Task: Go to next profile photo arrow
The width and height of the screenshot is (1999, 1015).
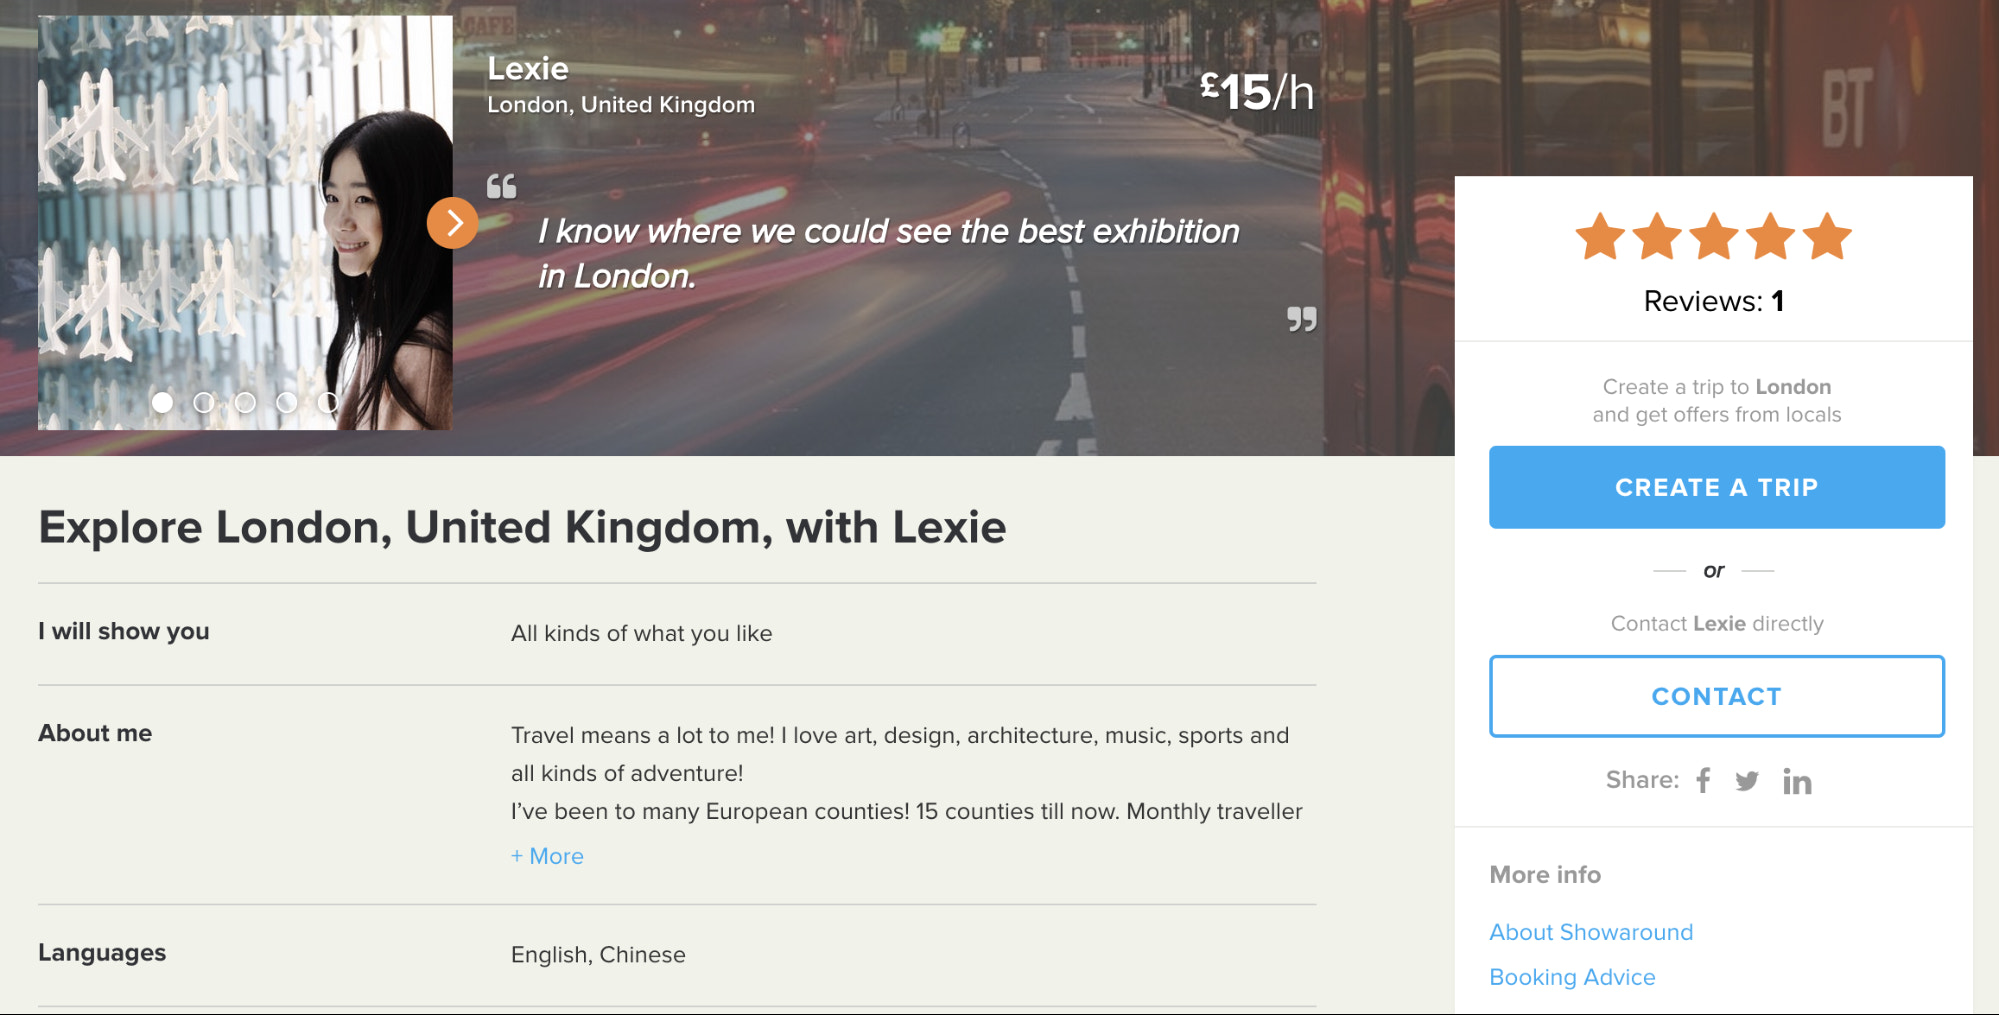Action: tap(453, 223)
